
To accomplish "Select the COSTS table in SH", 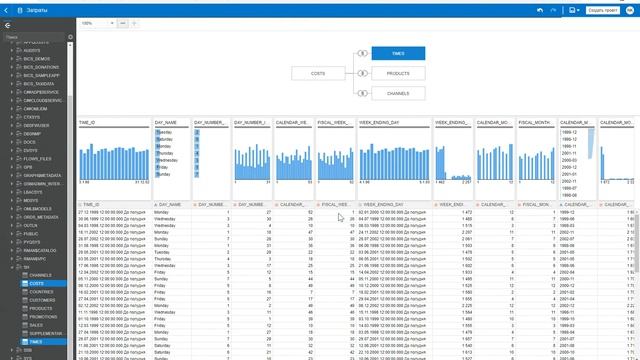I will 43,283.
